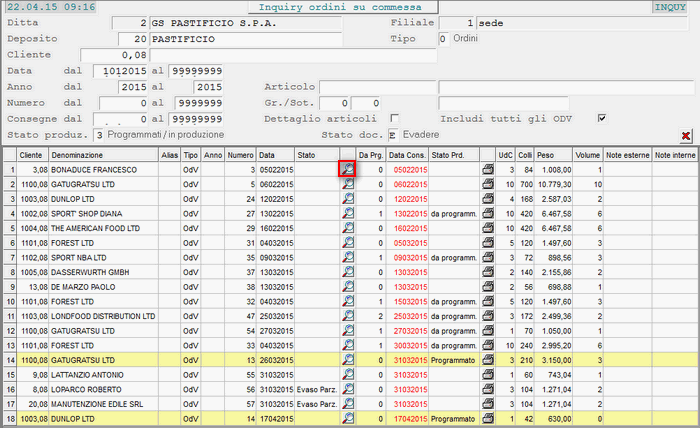Print icon for LONDFOOD DISTRIBUTION LTD row

pyautogui.click(x=488, y=316)
